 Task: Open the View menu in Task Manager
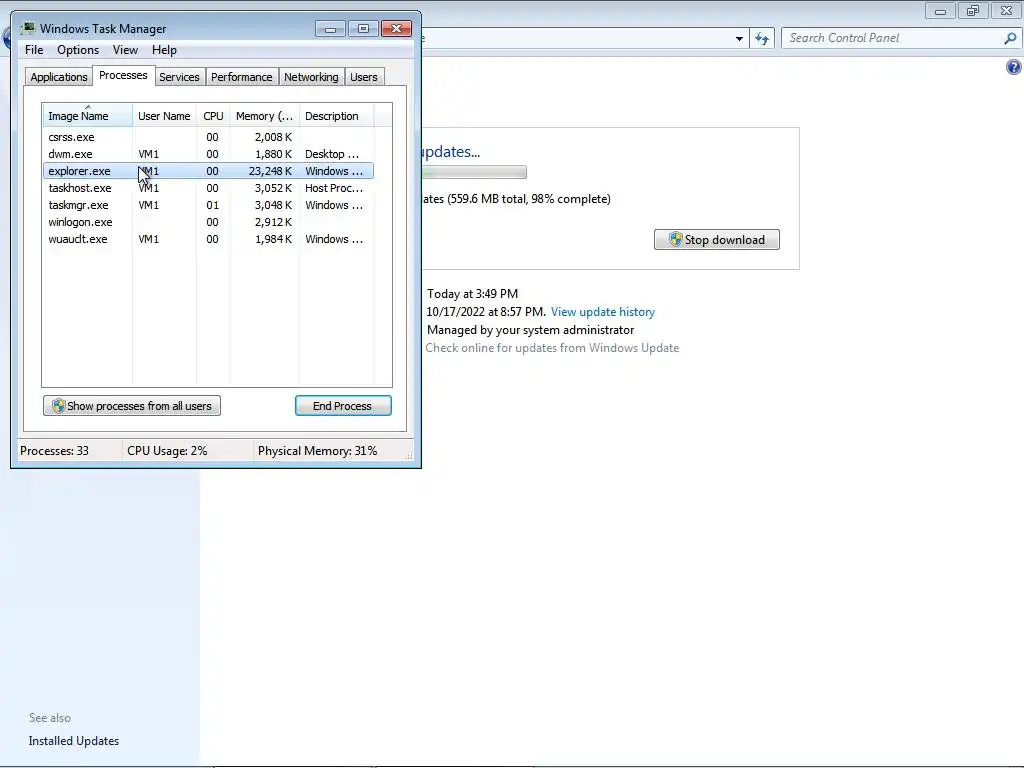125,50
